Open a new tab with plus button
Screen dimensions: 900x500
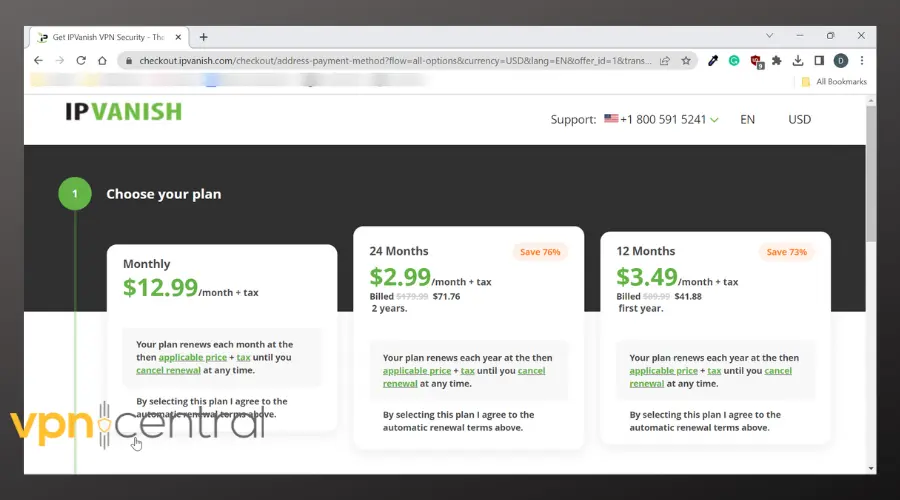(x=203, y=37)
